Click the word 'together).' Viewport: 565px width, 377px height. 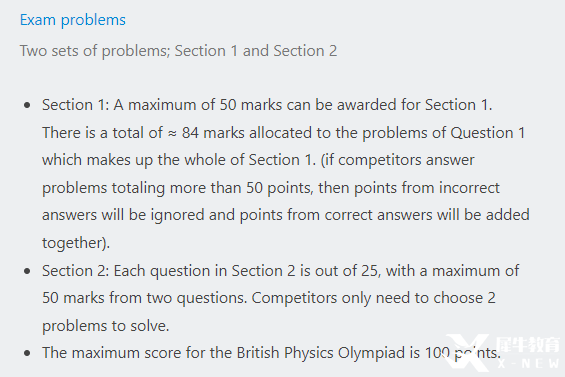[x=76, y=243]
